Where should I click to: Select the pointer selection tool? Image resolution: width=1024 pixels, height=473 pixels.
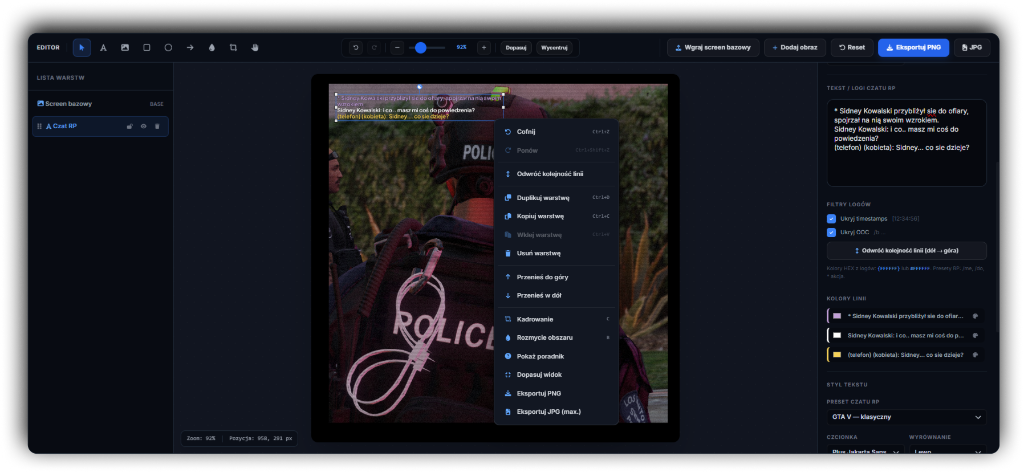click(x=82, y=48)
